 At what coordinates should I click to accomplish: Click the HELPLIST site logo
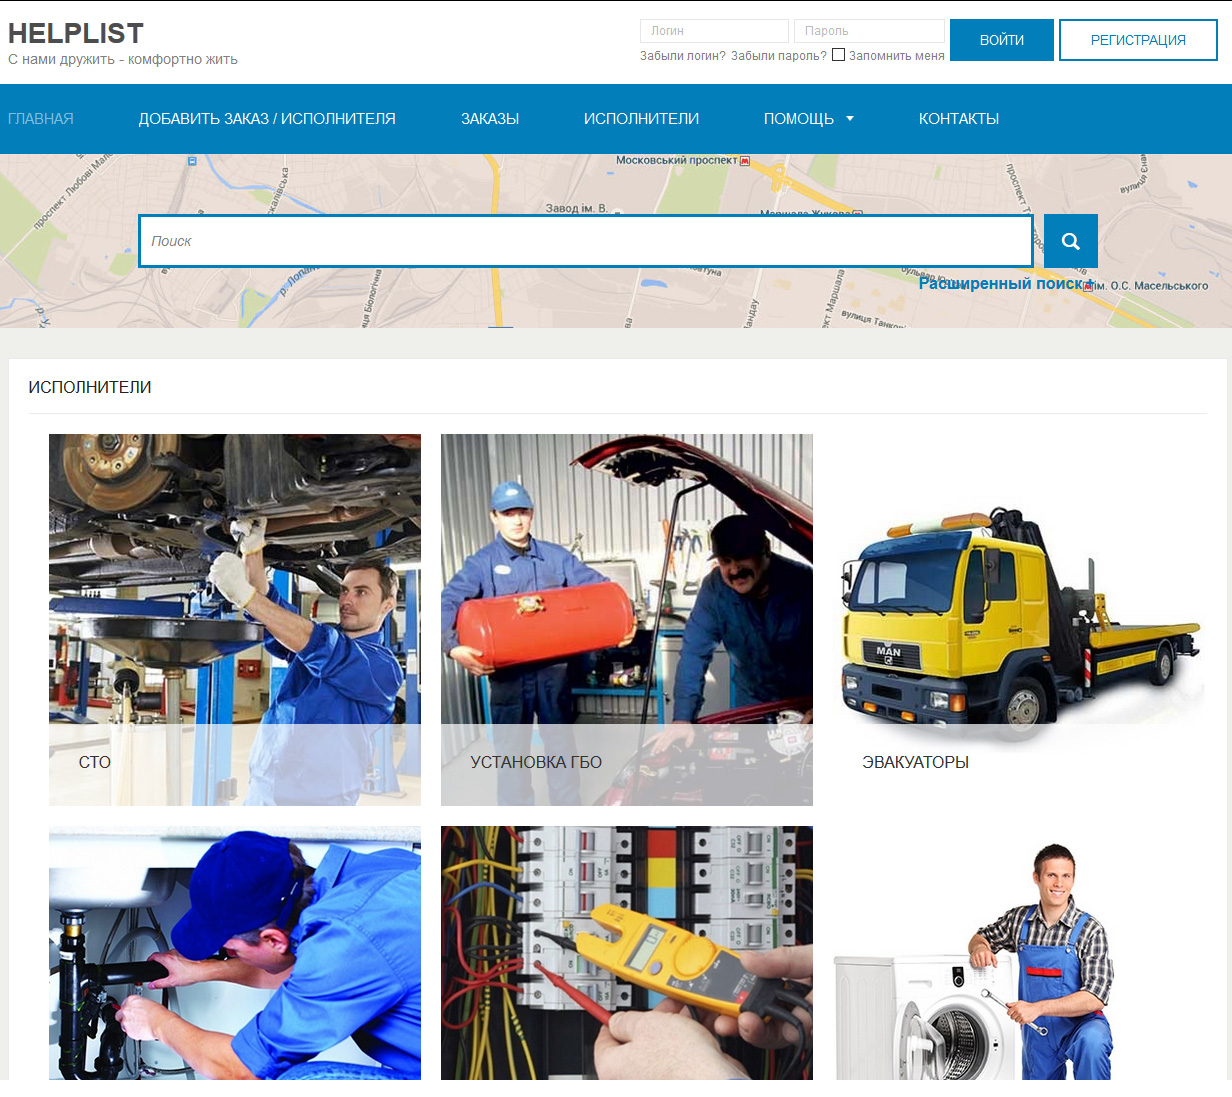pos(76,33)
